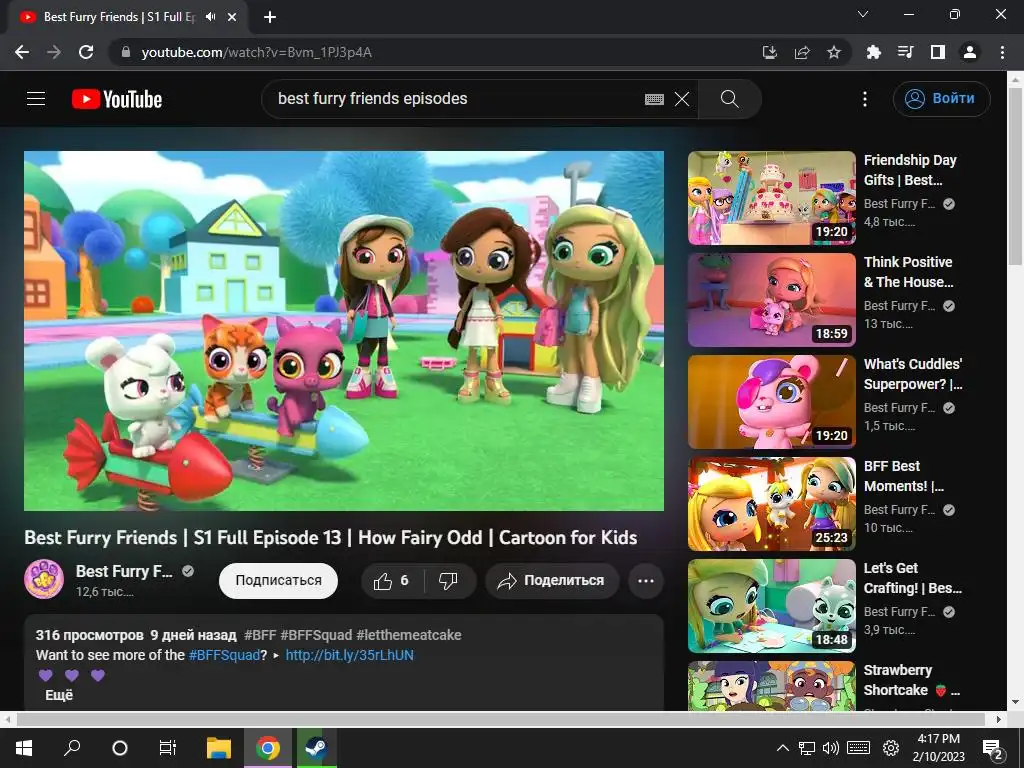
Task: Toggle Chrome side panel
Action: (938, 52)
